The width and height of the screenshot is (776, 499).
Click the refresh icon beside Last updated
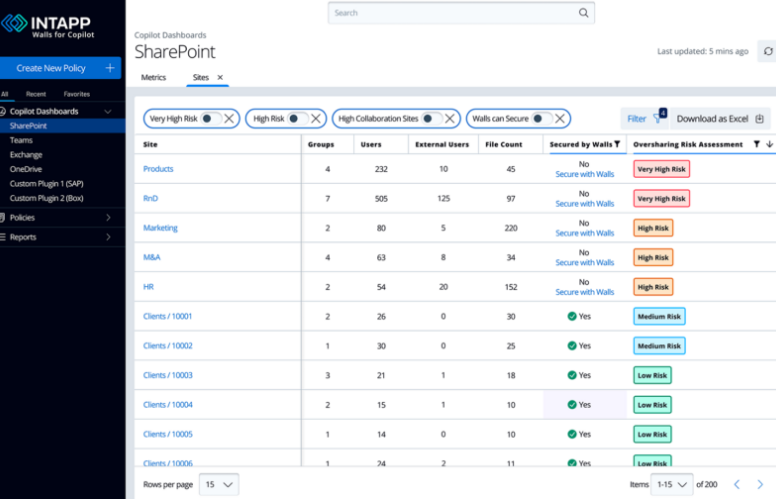coord(766,51)
